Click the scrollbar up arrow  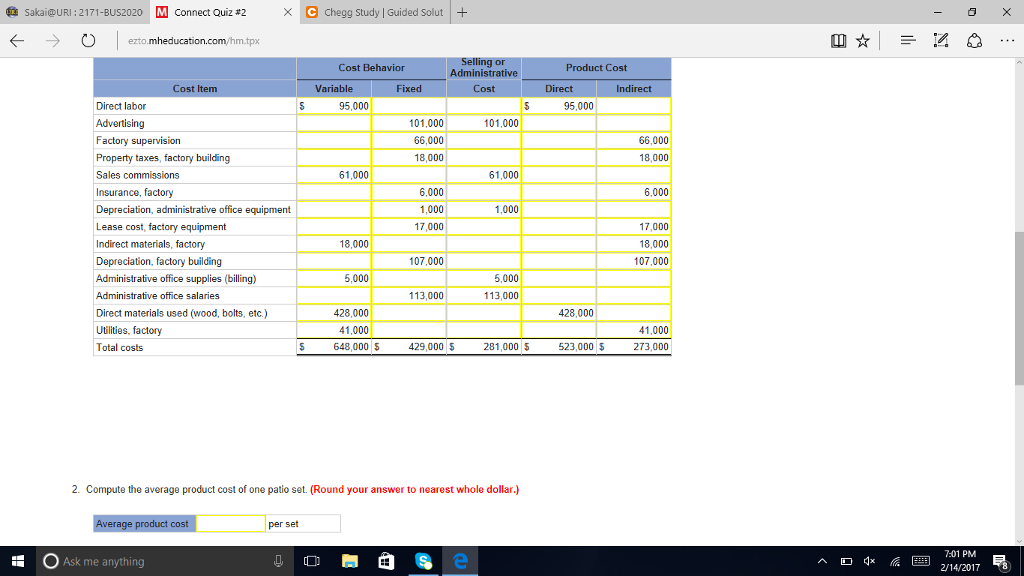click(x=1019, y=63)
